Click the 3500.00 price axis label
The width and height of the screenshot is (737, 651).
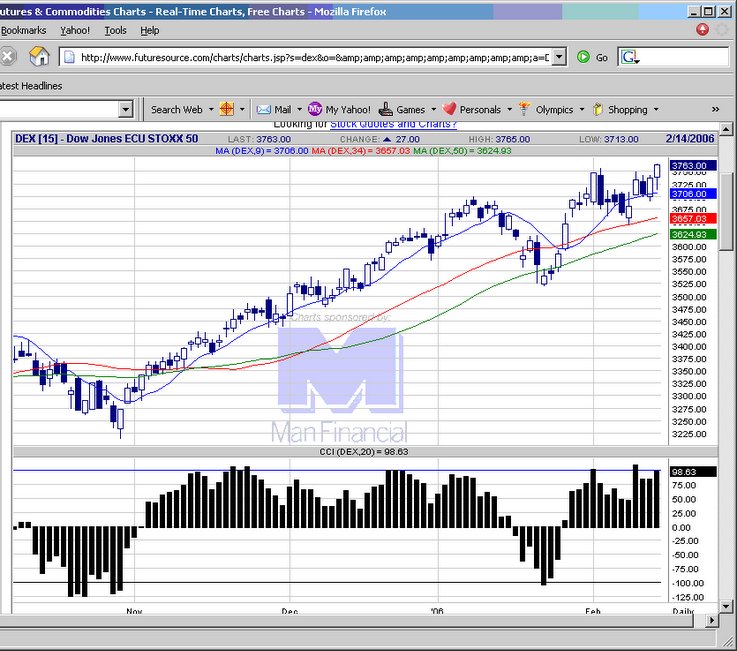point(689,297)
